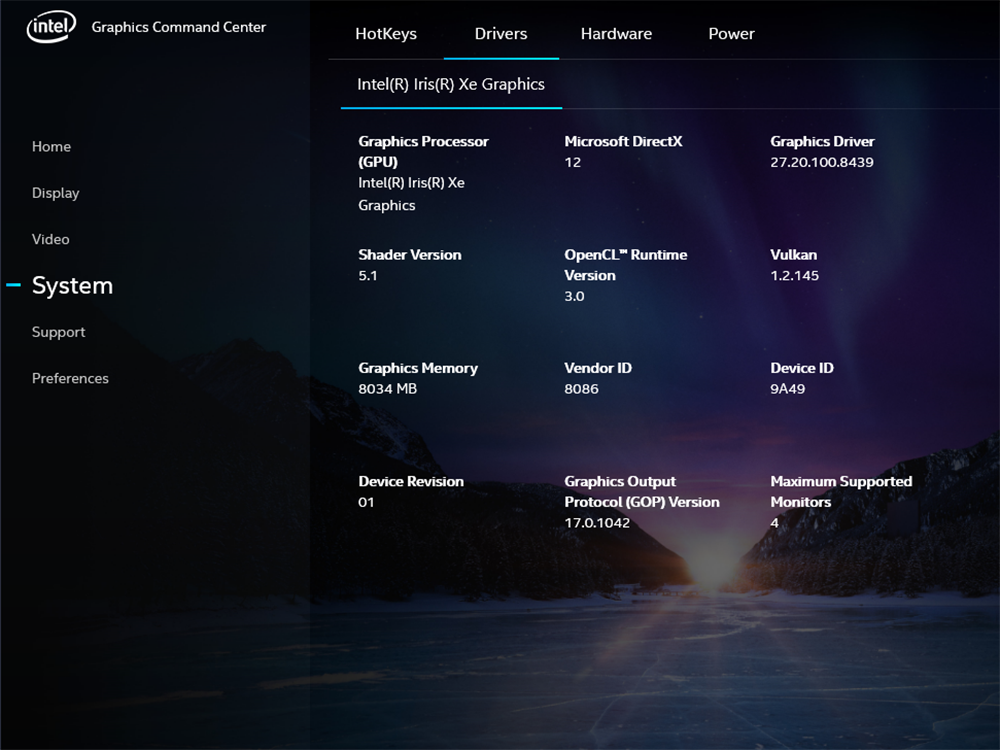The height and width of the screenshot is (750, 1000).
Task: Open the Power tab
Action: point(732,34)
